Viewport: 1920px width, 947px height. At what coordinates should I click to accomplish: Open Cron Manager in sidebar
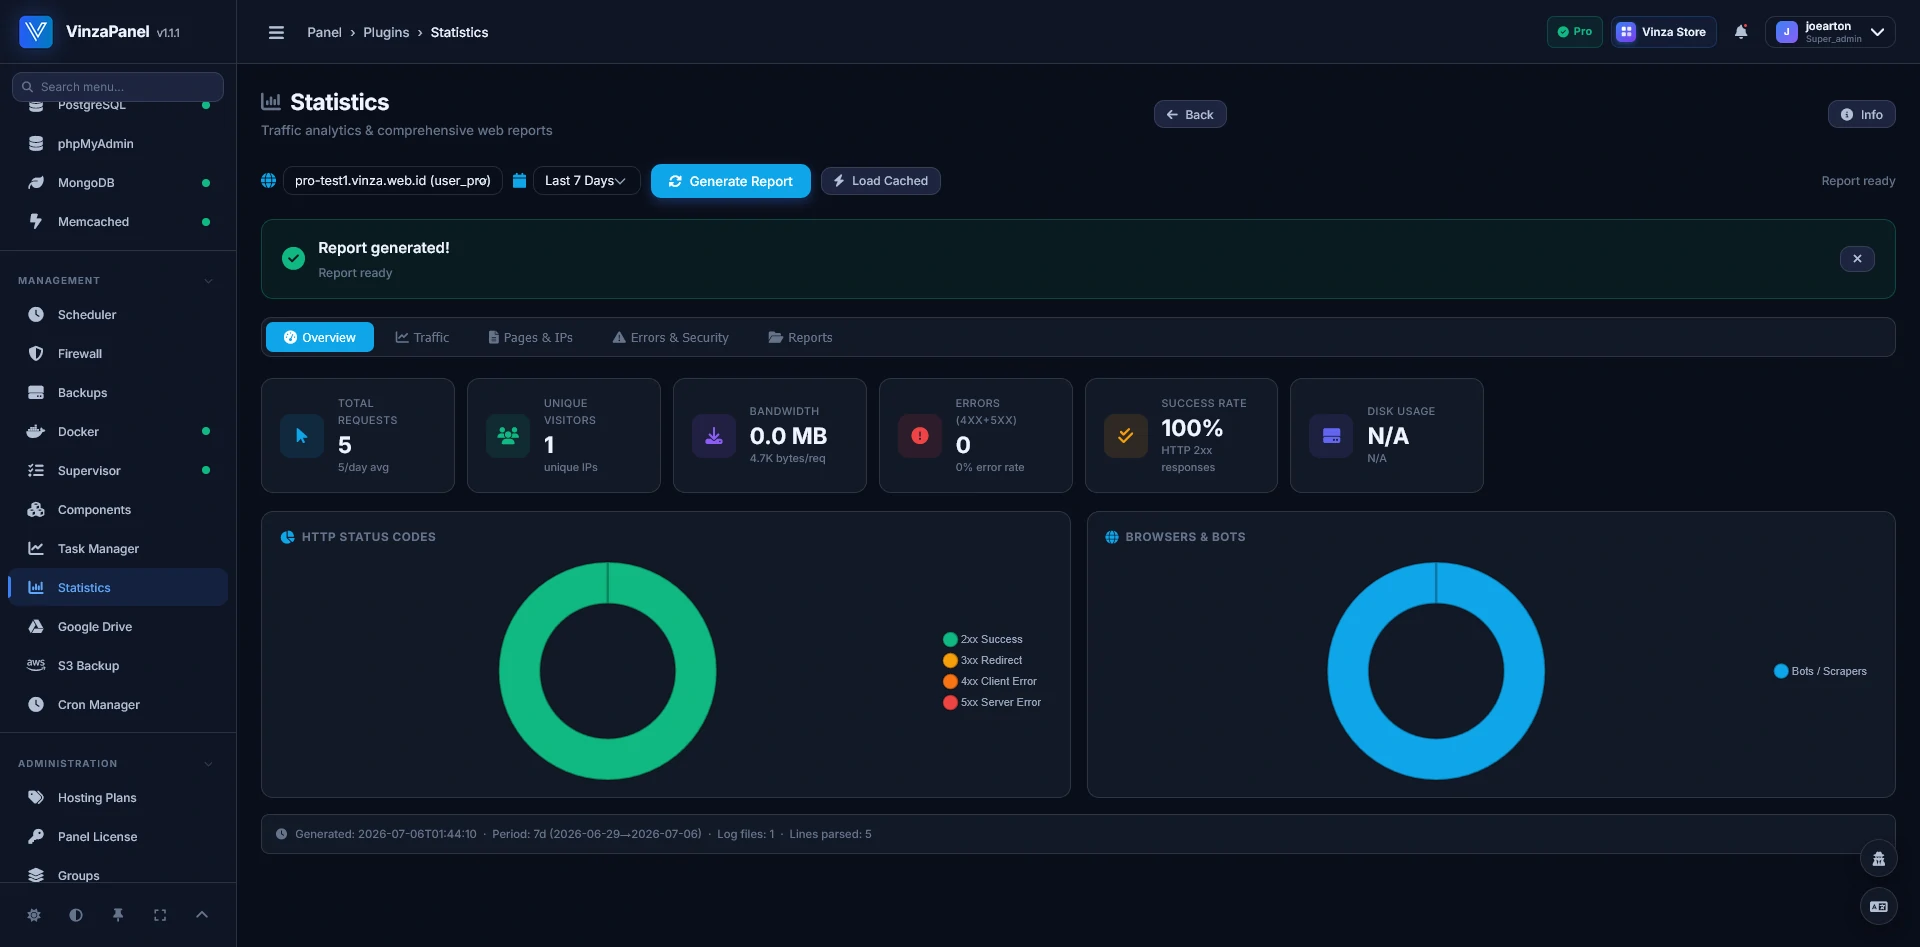118,705
